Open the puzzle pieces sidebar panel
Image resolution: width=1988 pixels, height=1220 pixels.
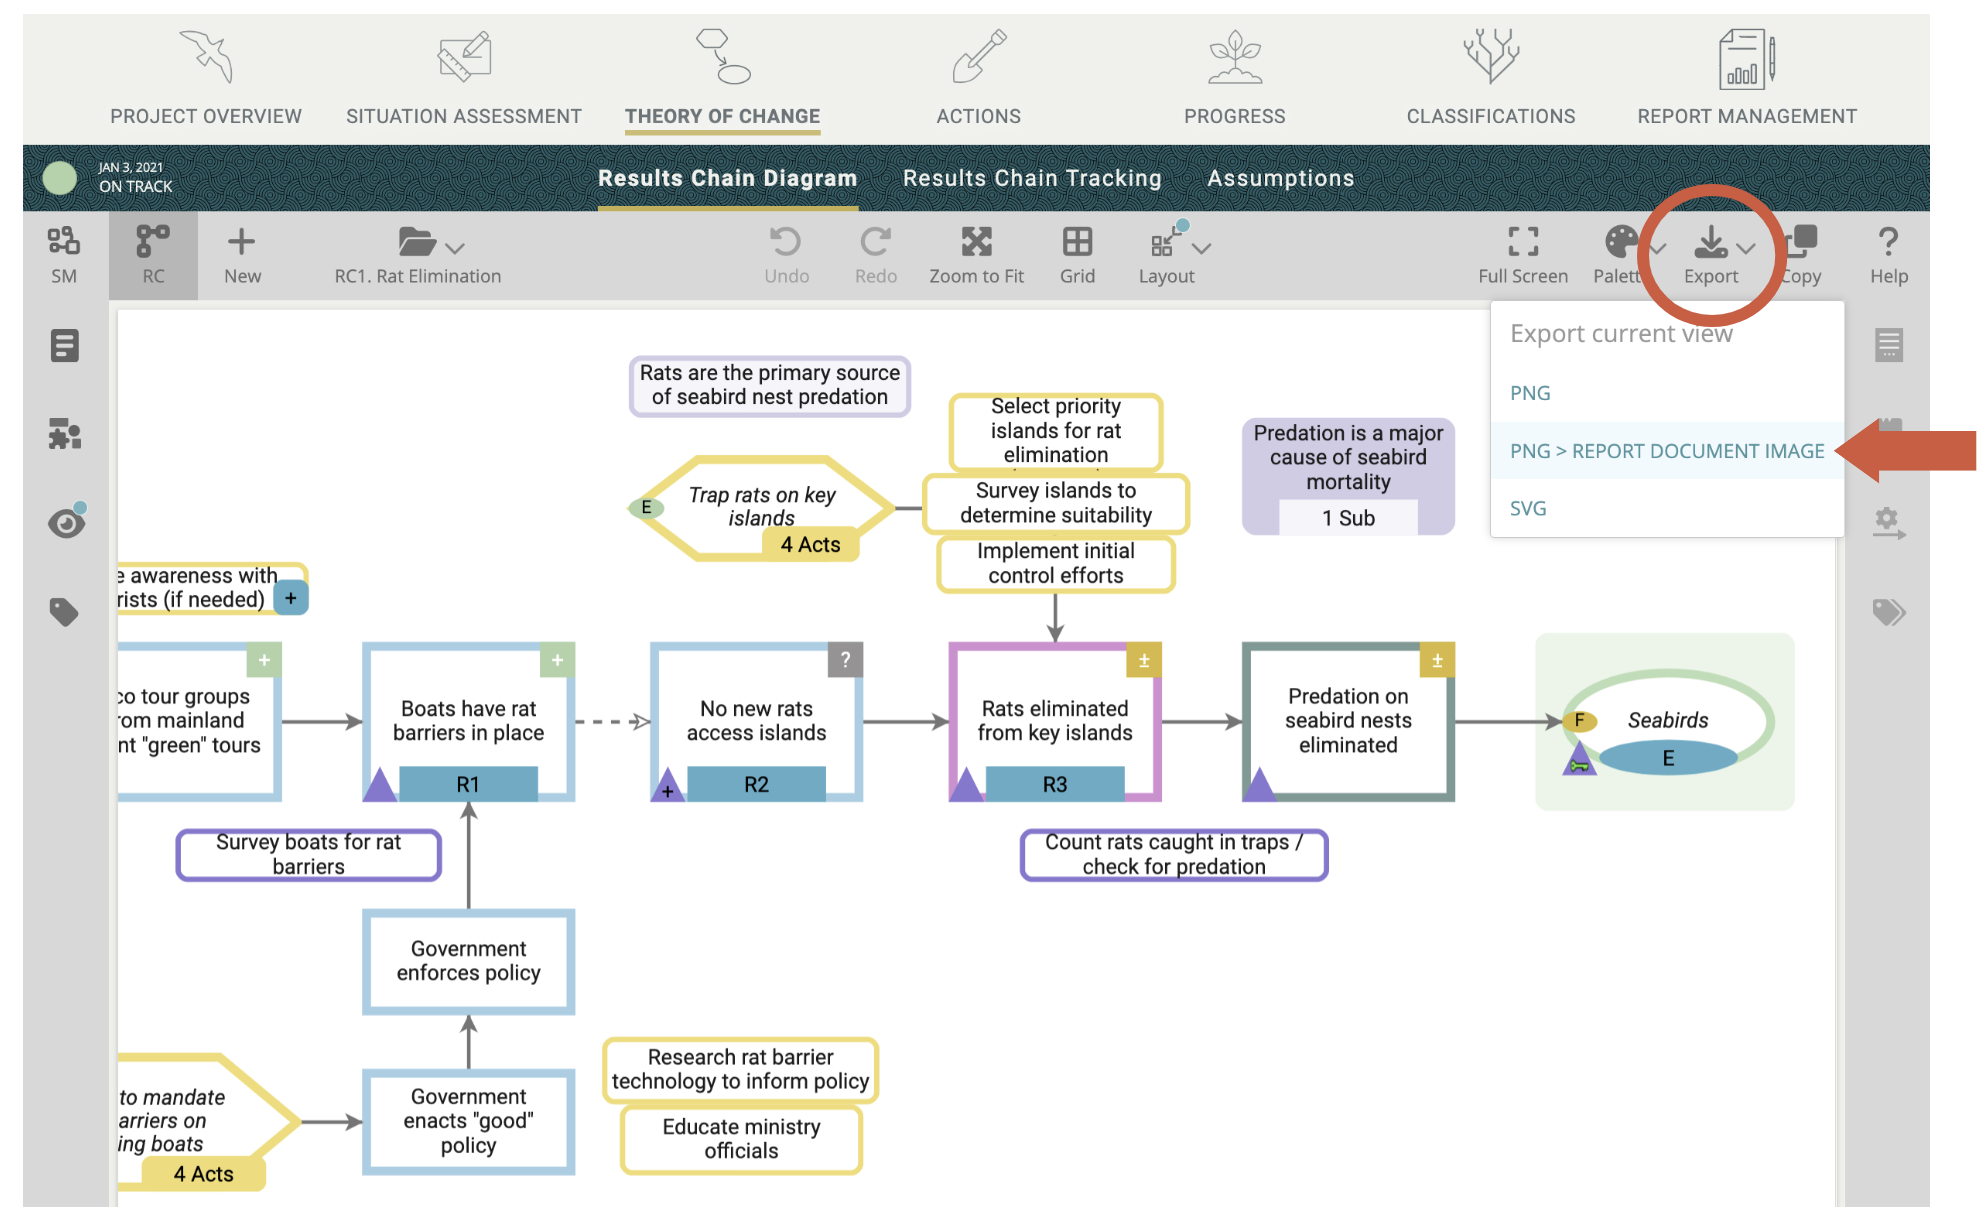pyautogui.click(x=65, y=435)
